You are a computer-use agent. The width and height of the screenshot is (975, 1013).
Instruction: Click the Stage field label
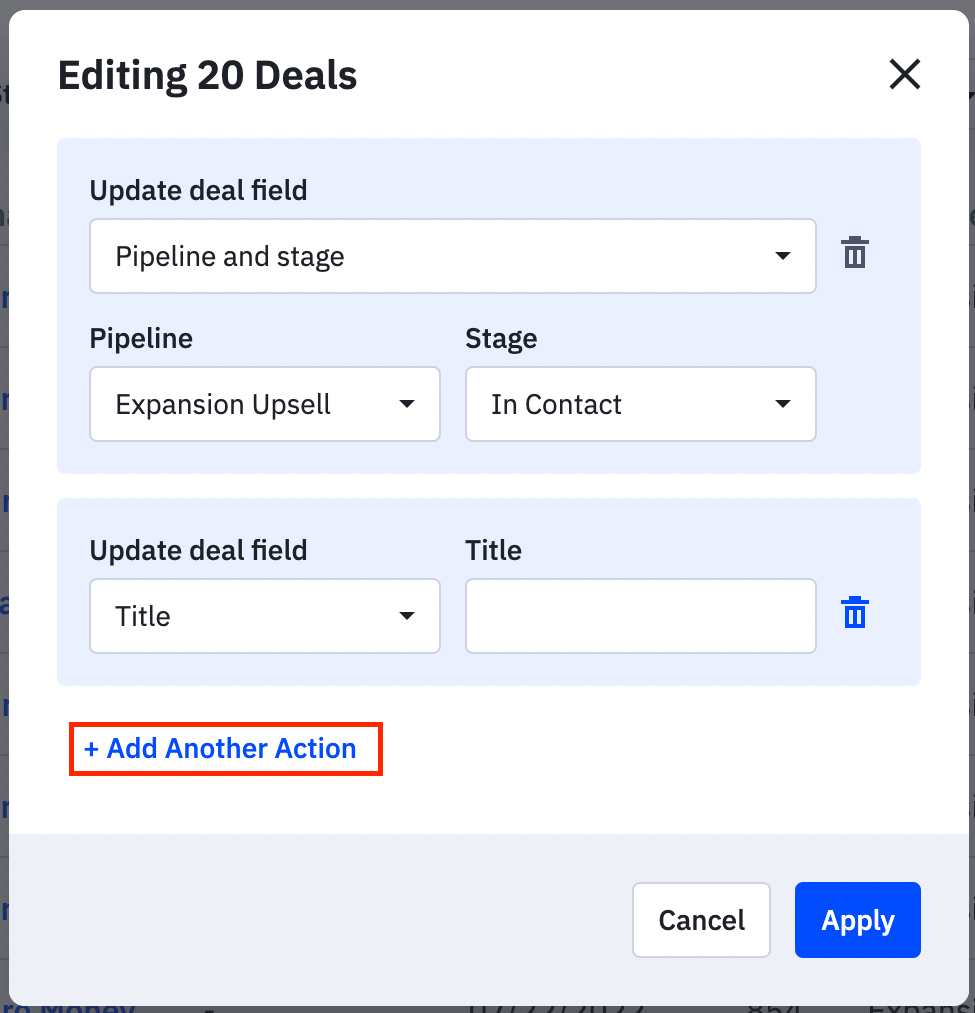click(501, 339)
